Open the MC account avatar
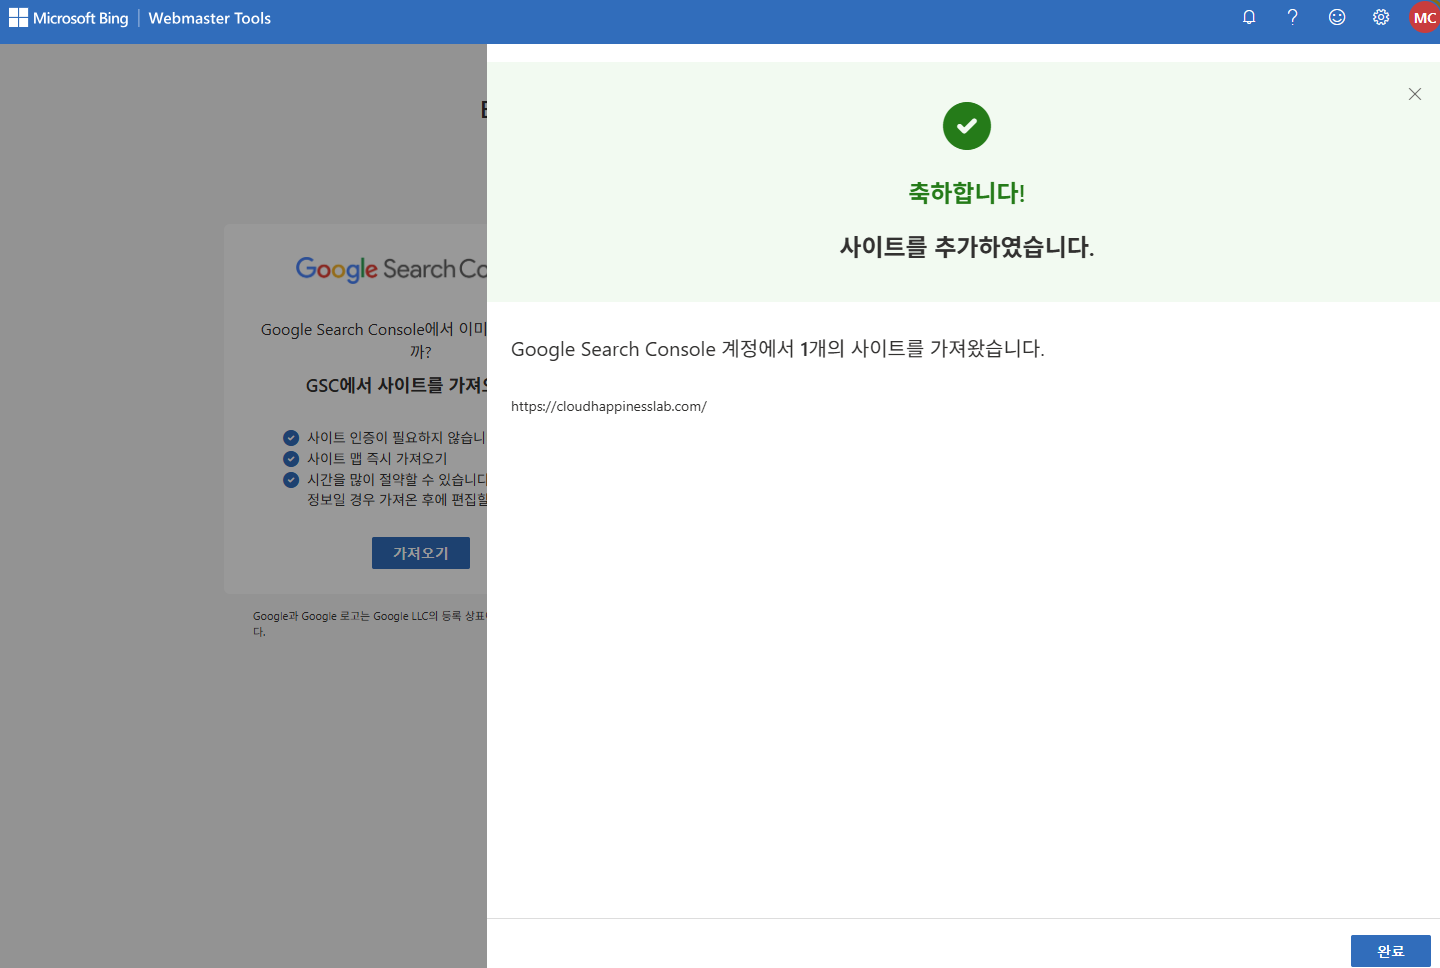The image size is (1440, 968). (x=1424, y=17)
